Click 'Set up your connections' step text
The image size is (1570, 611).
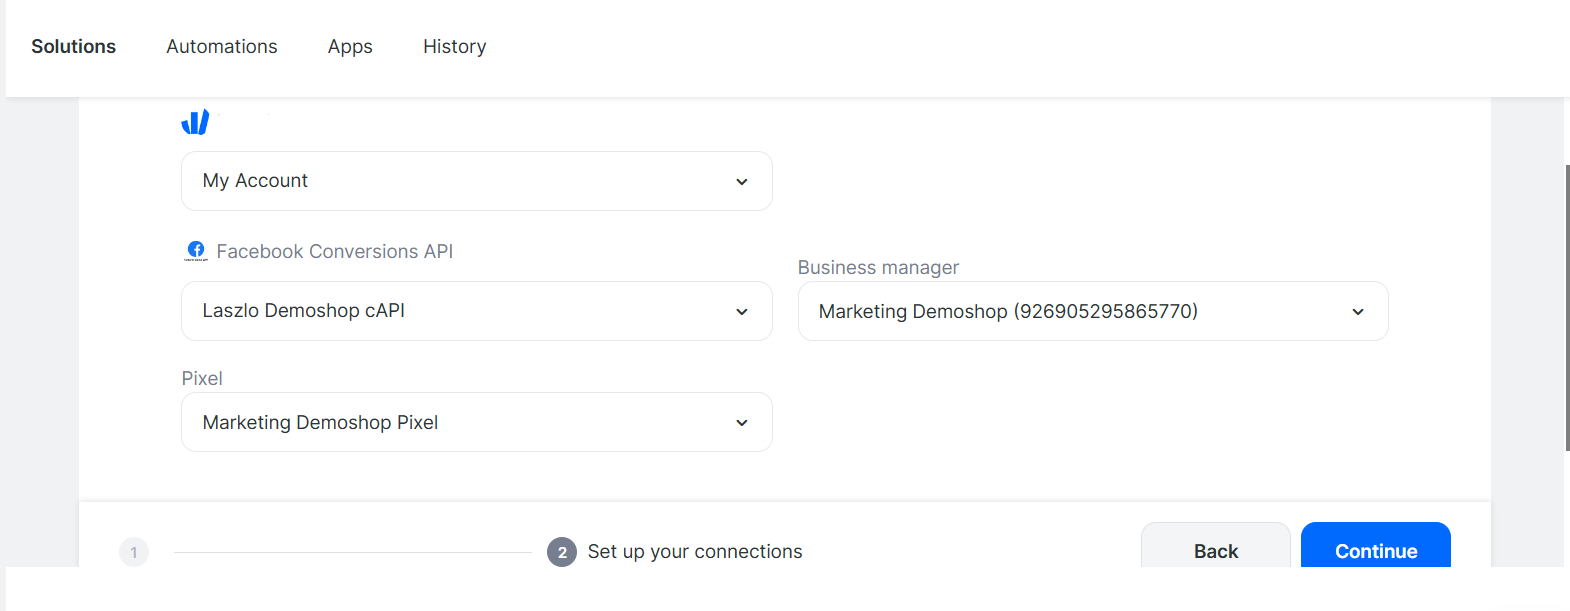(x=695, y=552)
